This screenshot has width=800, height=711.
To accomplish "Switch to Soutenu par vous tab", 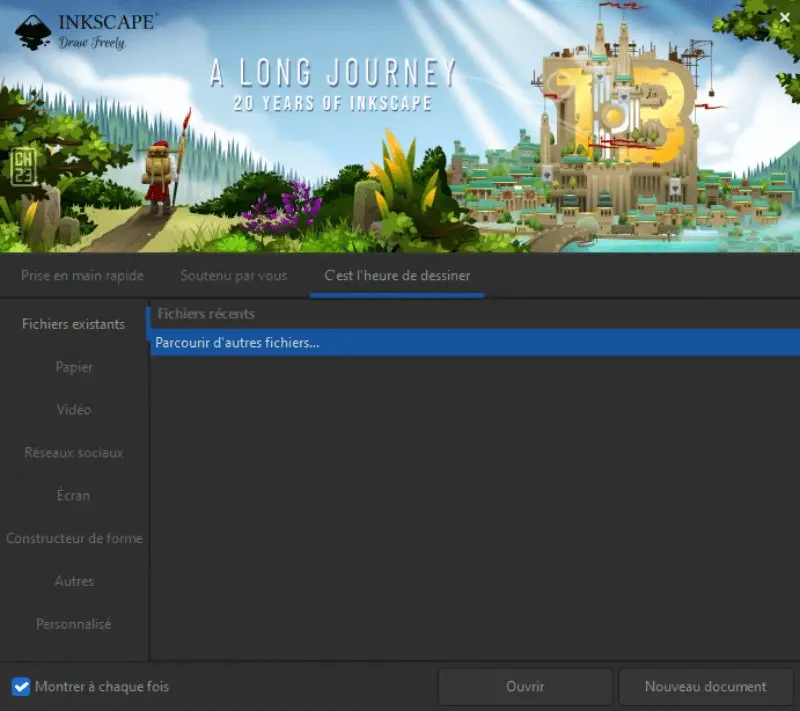I will (234, 275).
